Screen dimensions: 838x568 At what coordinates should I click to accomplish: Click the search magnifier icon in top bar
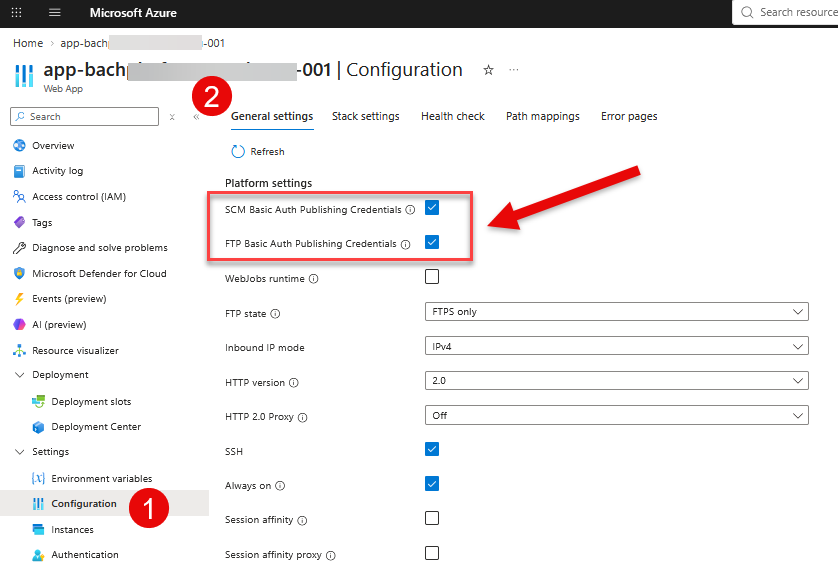click(747, 12)
